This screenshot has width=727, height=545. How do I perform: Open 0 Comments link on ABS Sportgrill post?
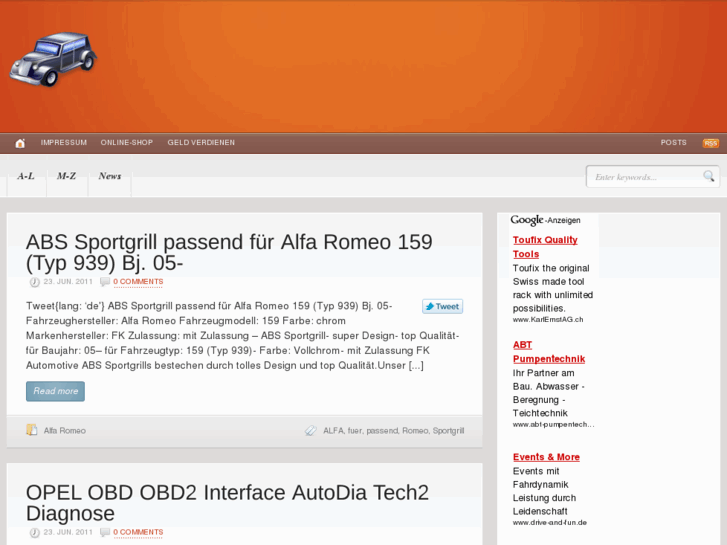(138, 282)
